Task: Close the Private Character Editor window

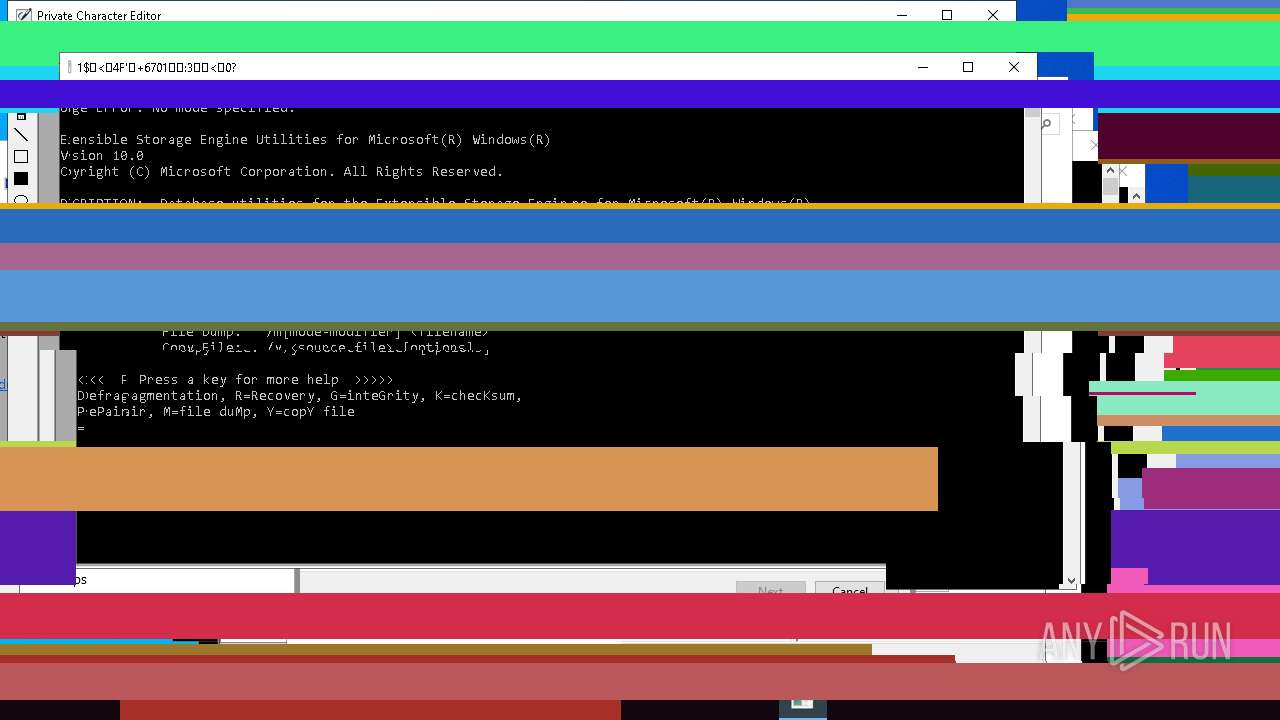Action: click(993, 15)
